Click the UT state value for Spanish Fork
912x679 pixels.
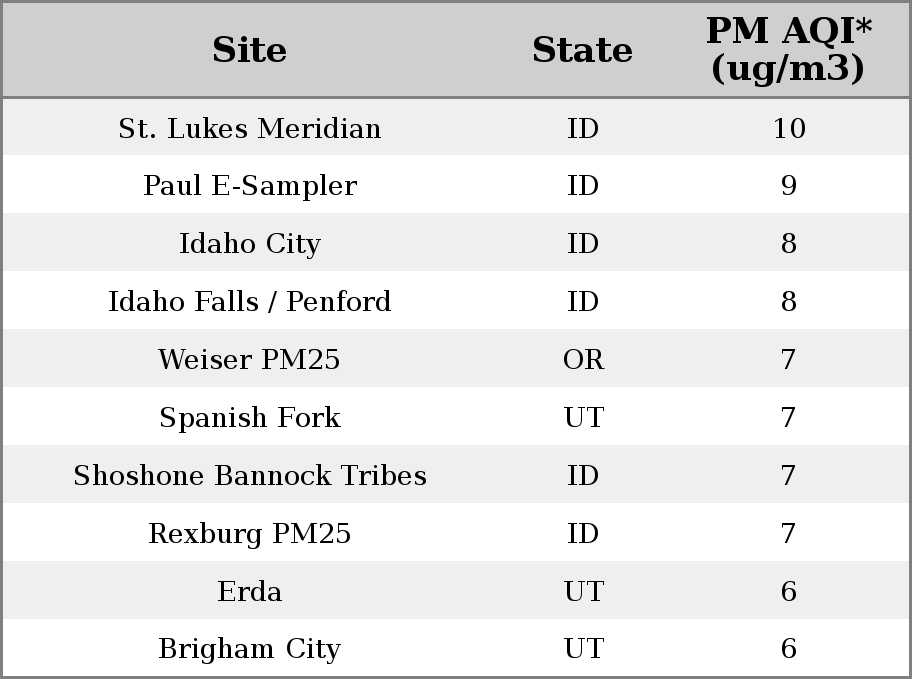coord(584,417)
